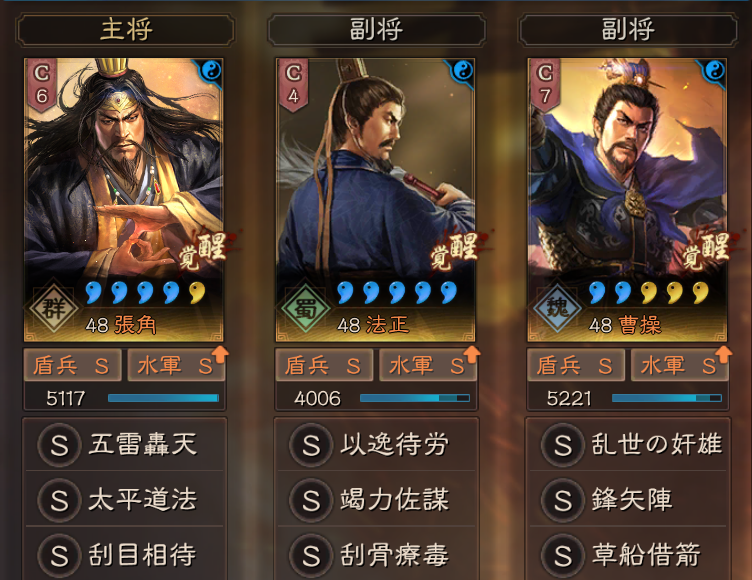The width and height of the screenshot is (752, 580).
Task: Click the orange upgrade arrow on 曹操's 水軍
Action: click(x=724, y=354)
